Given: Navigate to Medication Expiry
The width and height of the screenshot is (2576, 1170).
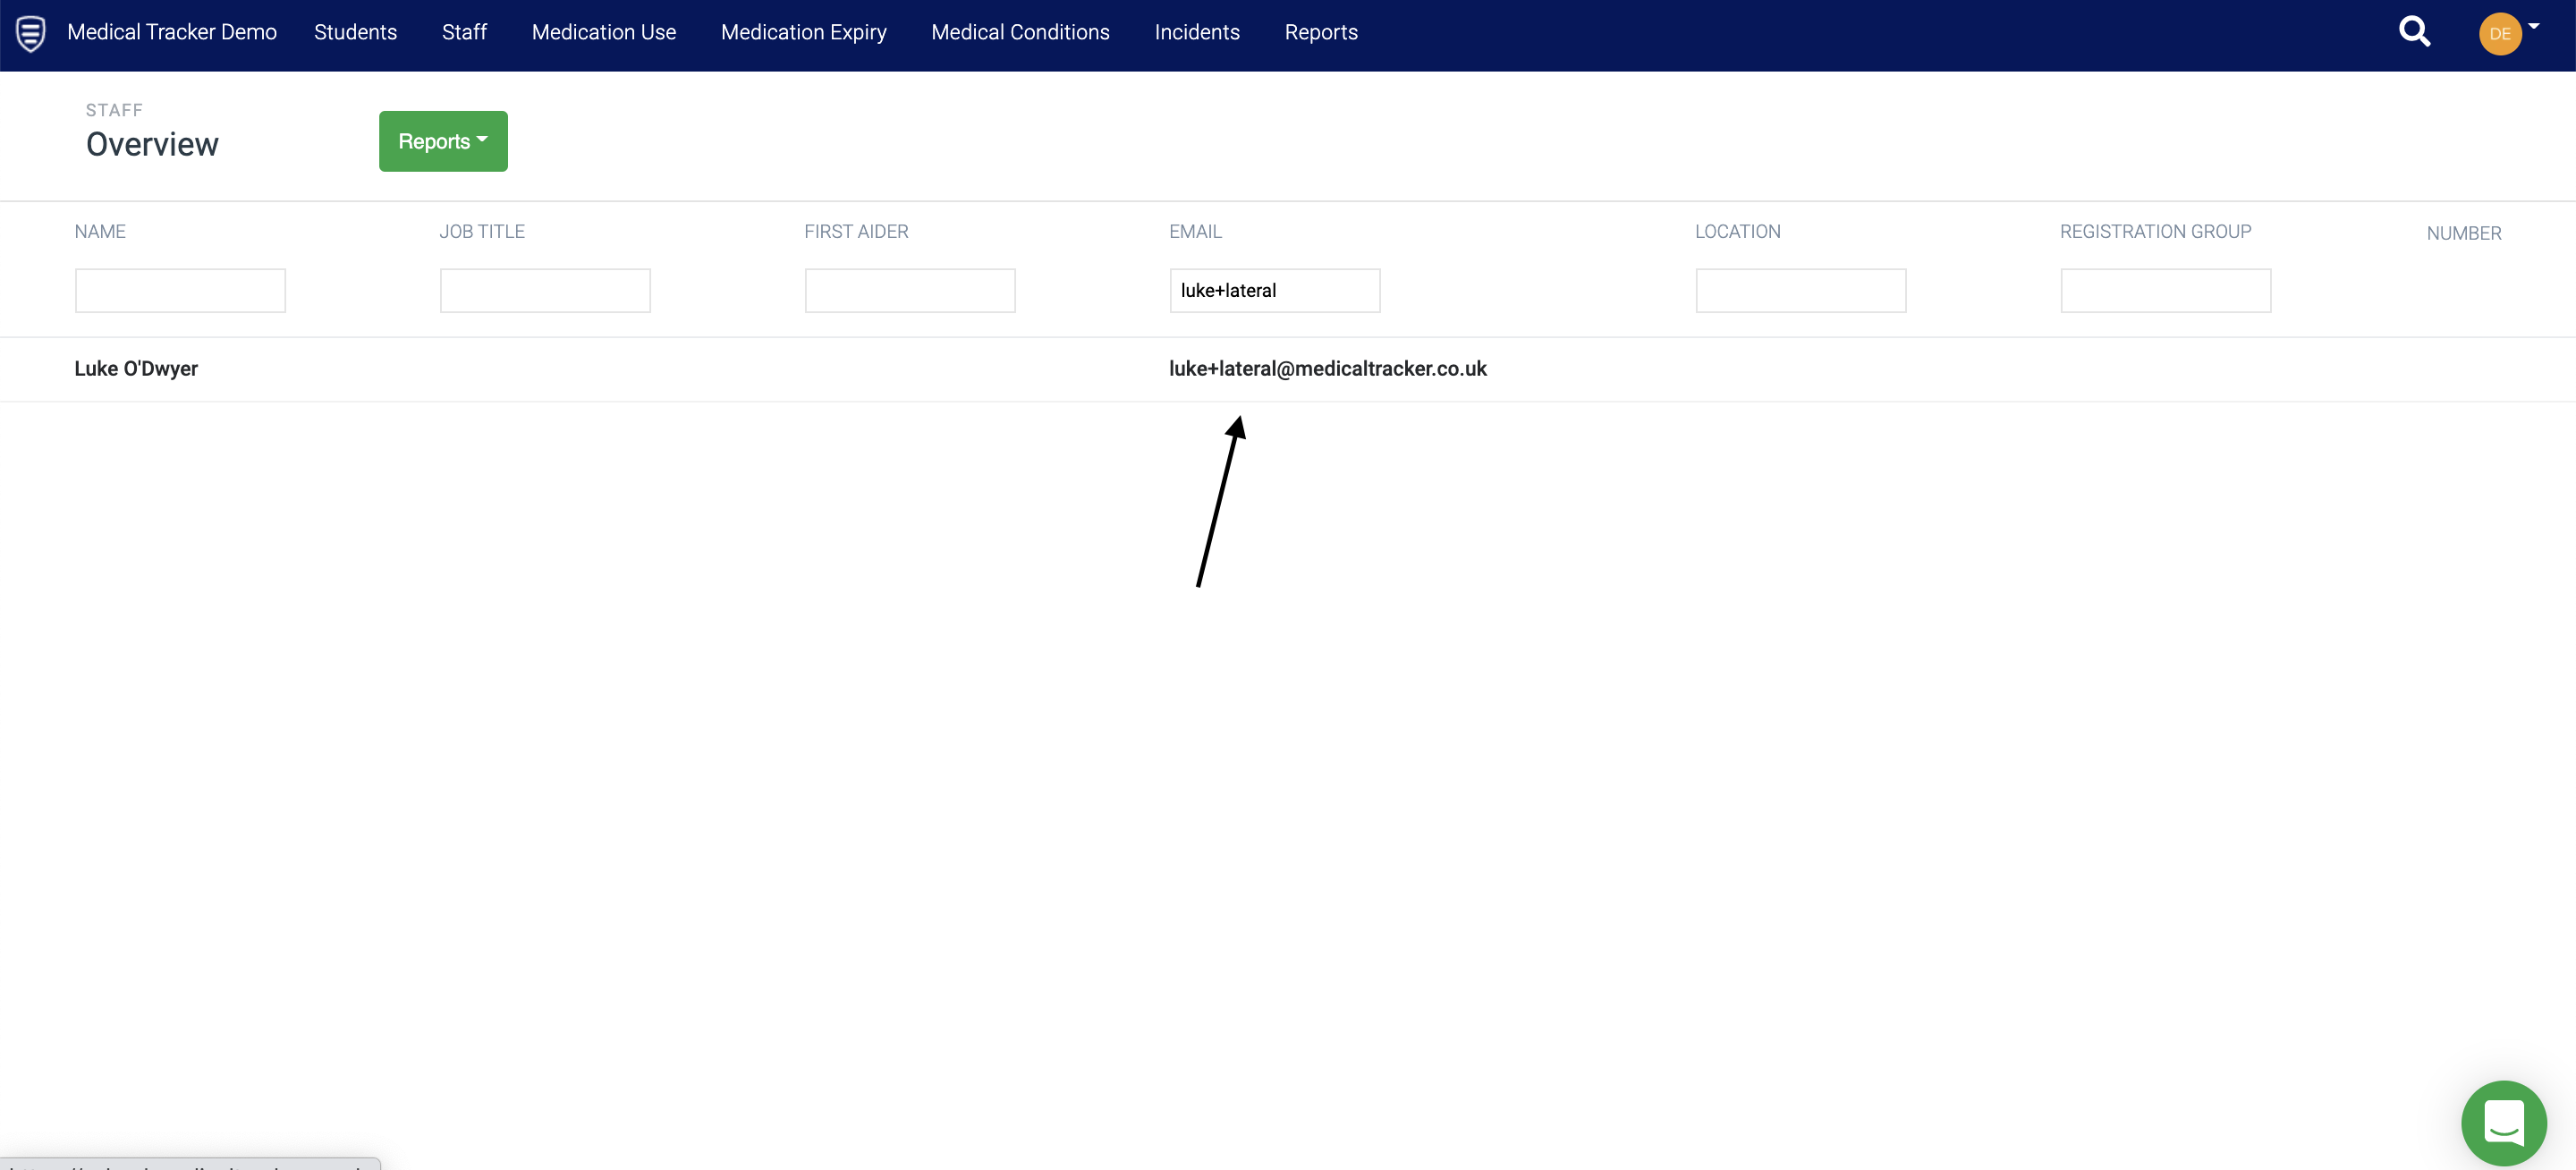Looking at the screenshot, I should [803, 32].
